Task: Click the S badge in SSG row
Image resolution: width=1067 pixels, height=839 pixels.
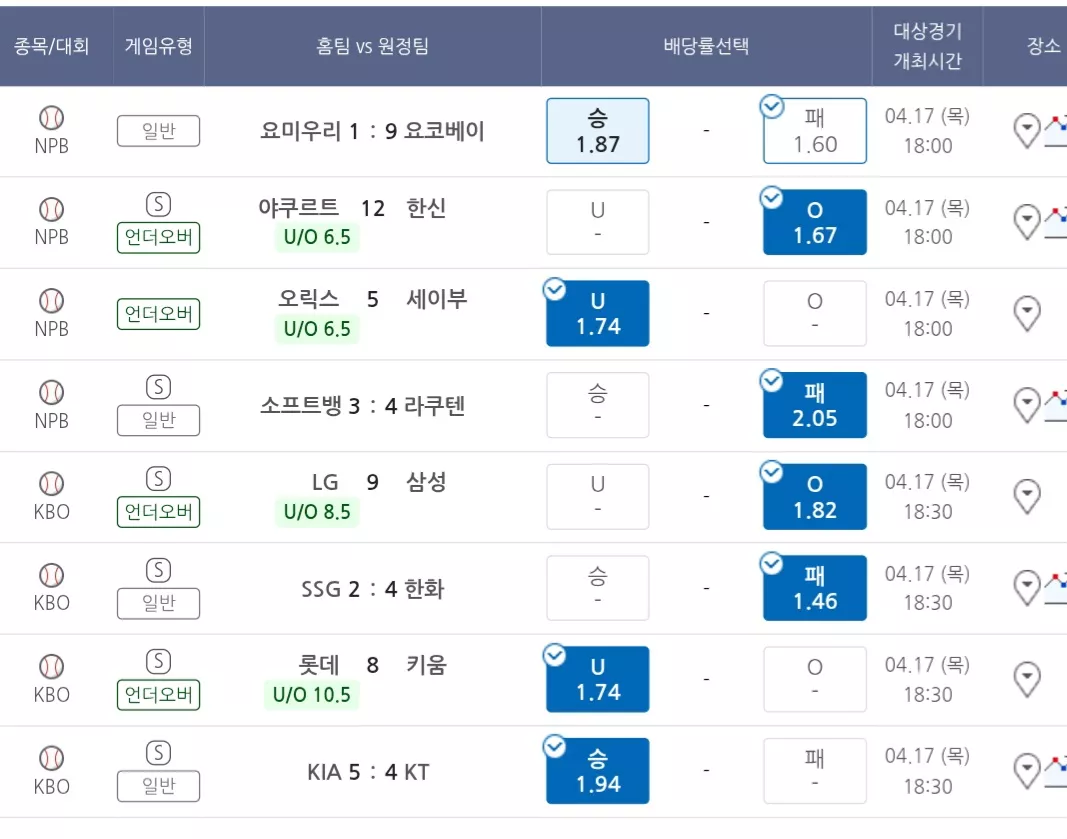Action: click(x=159, y=570)
